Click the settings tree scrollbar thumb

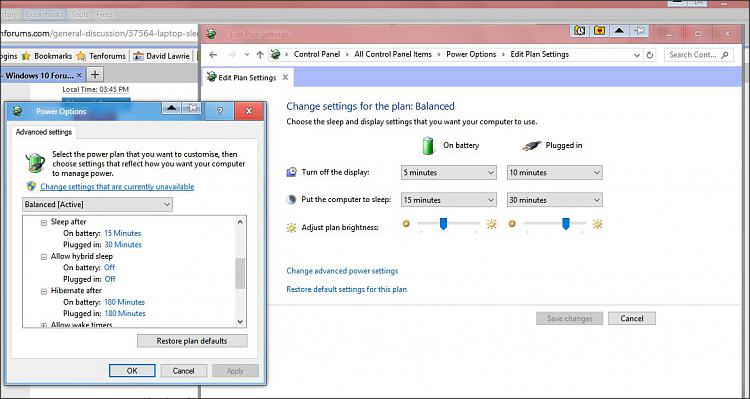pos(240,274)
